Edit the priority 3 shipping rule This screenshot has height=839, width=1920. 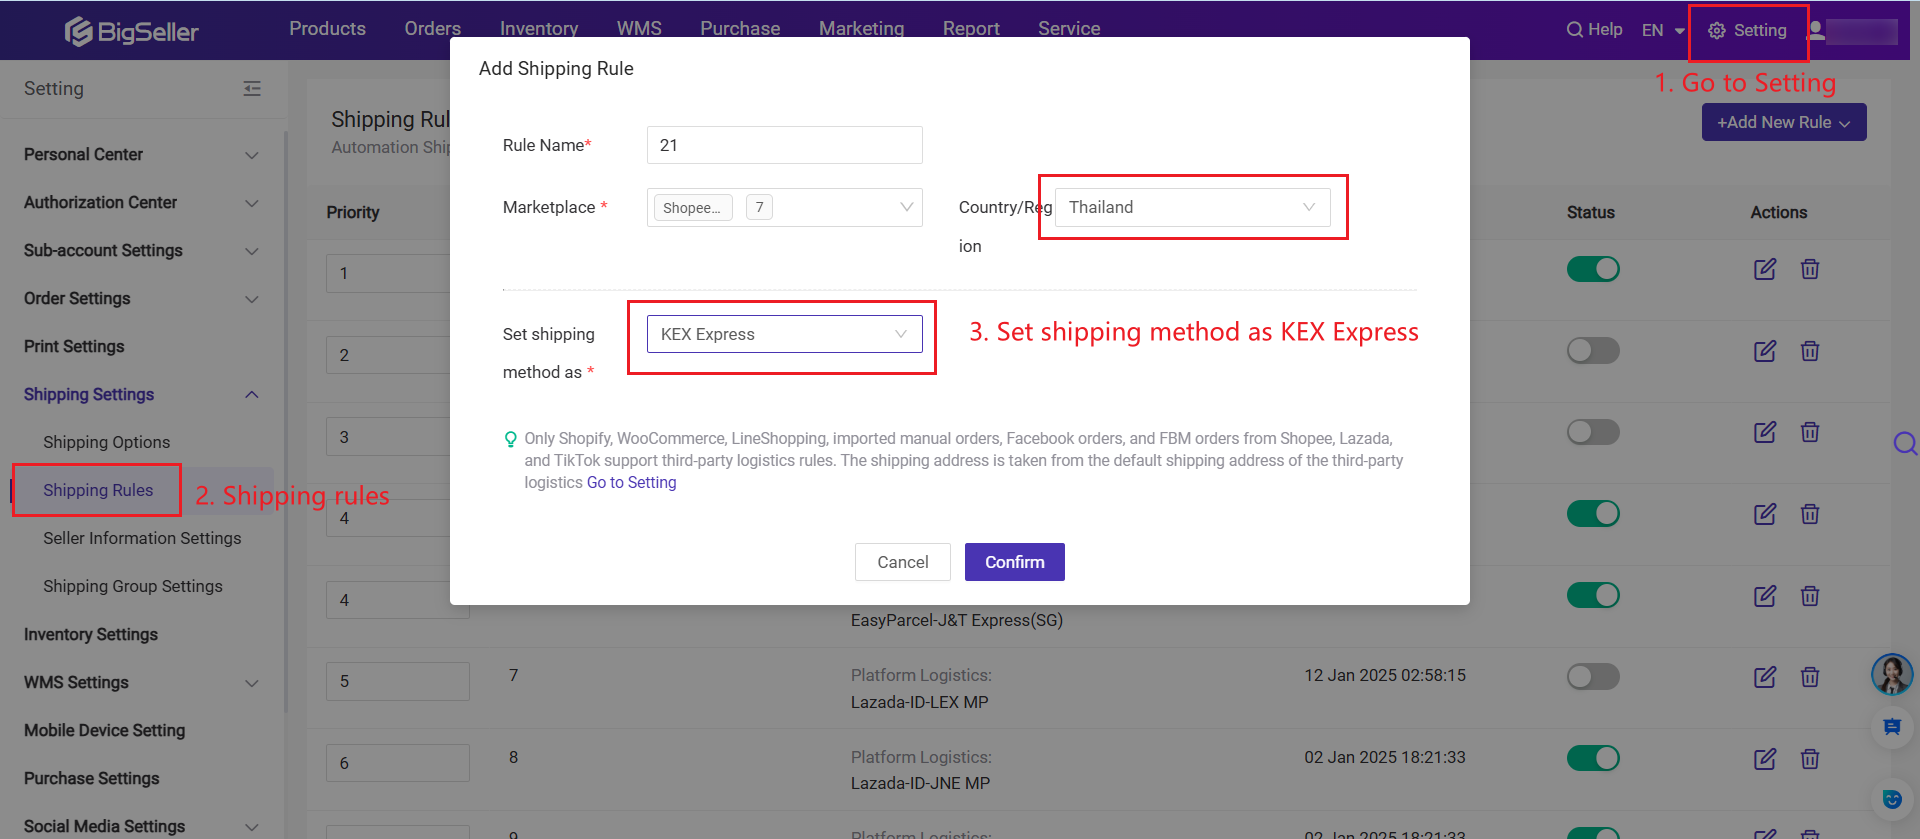tap(1765, 432)
